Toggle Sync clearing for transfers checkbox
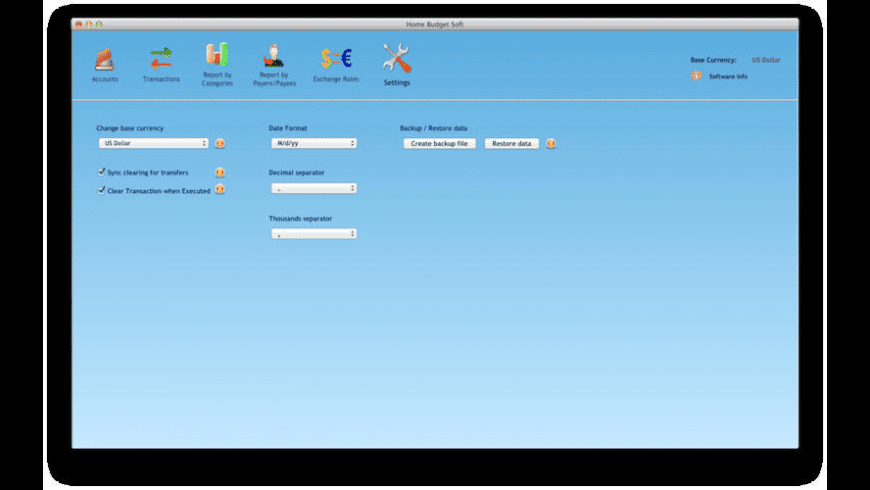This screenshot has height=490, width=870. (102, 172)
